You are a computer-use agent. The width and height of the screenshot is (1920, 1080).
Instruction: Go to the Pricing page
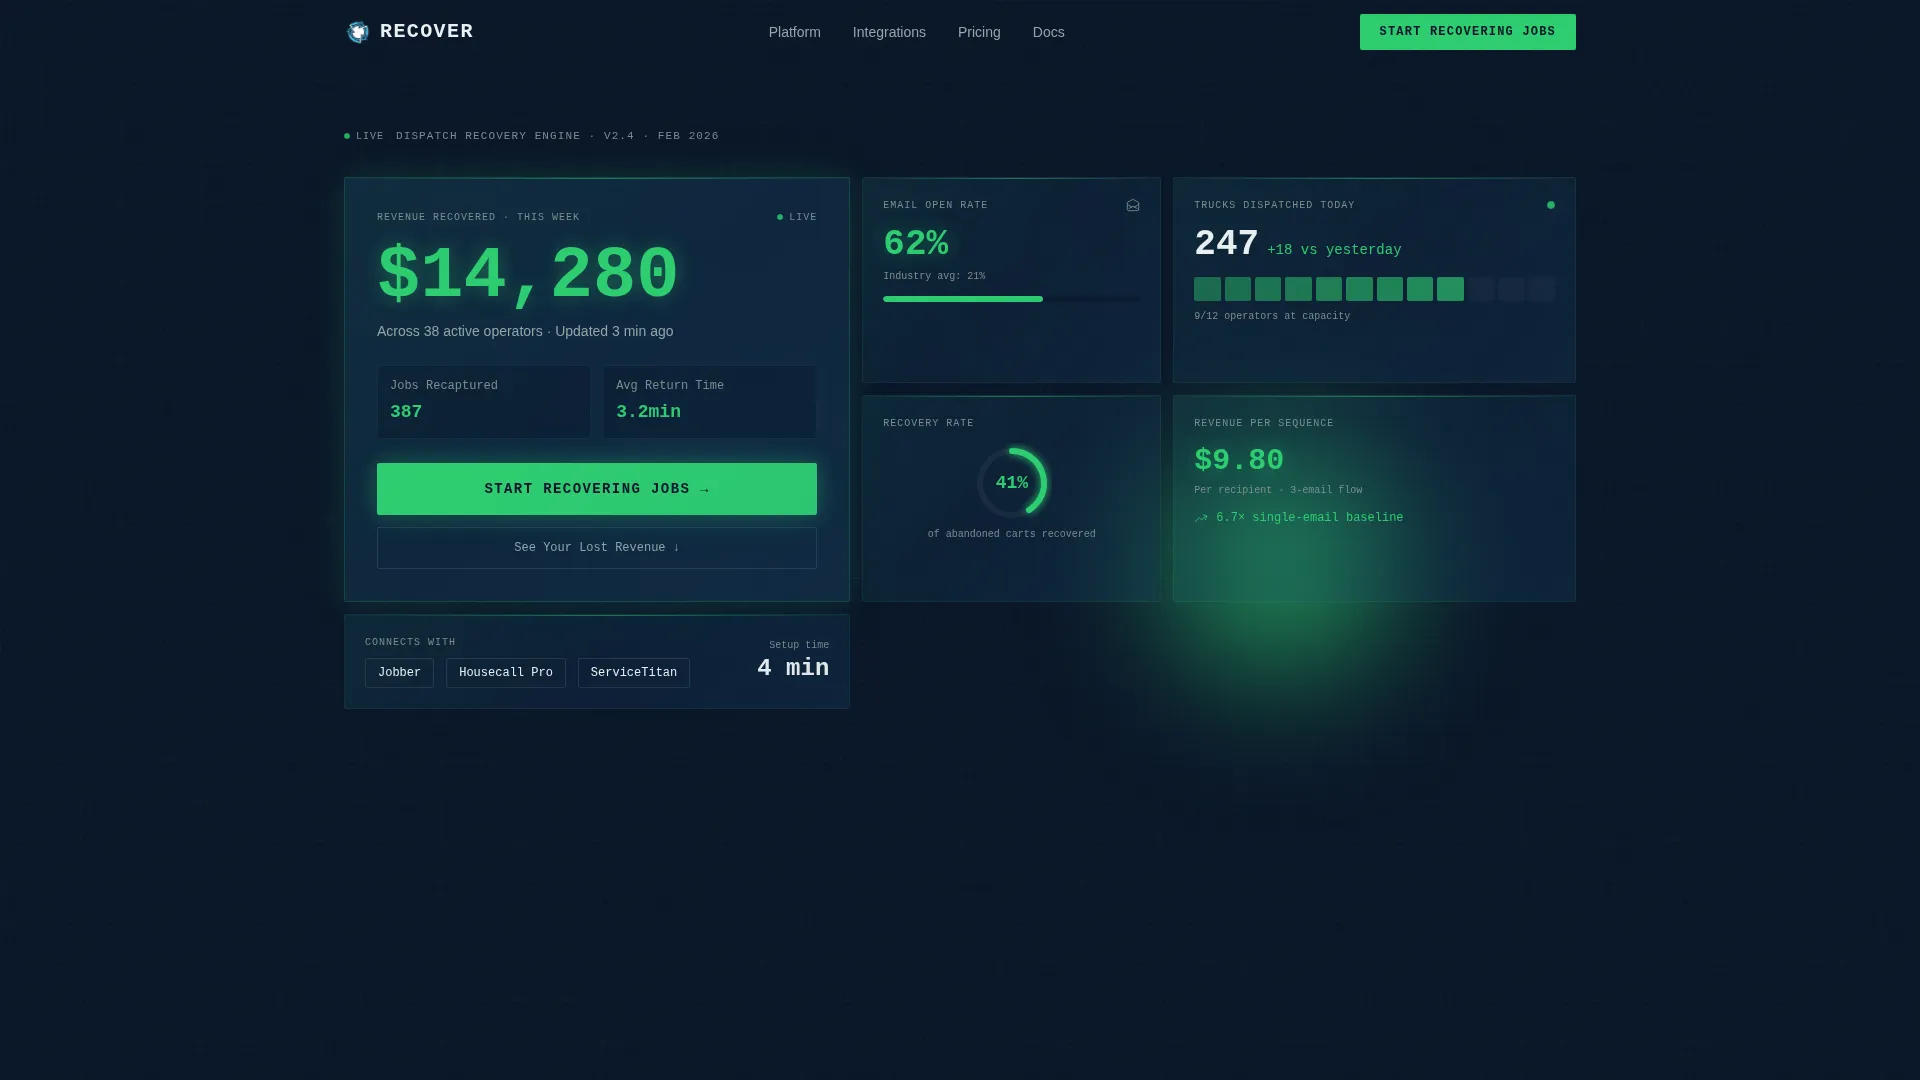(979, 32)
